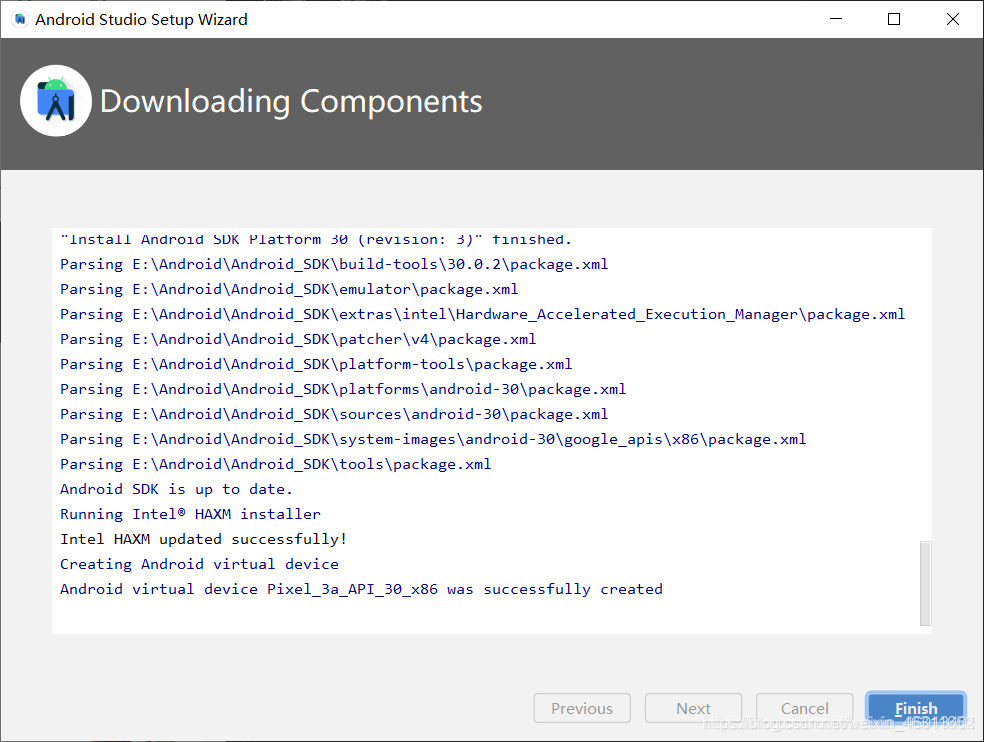Select the 'Running Intel HAXM installer' log line
Image resolution: width=984 pixels, height=742 pixels.
coord(190,514)
